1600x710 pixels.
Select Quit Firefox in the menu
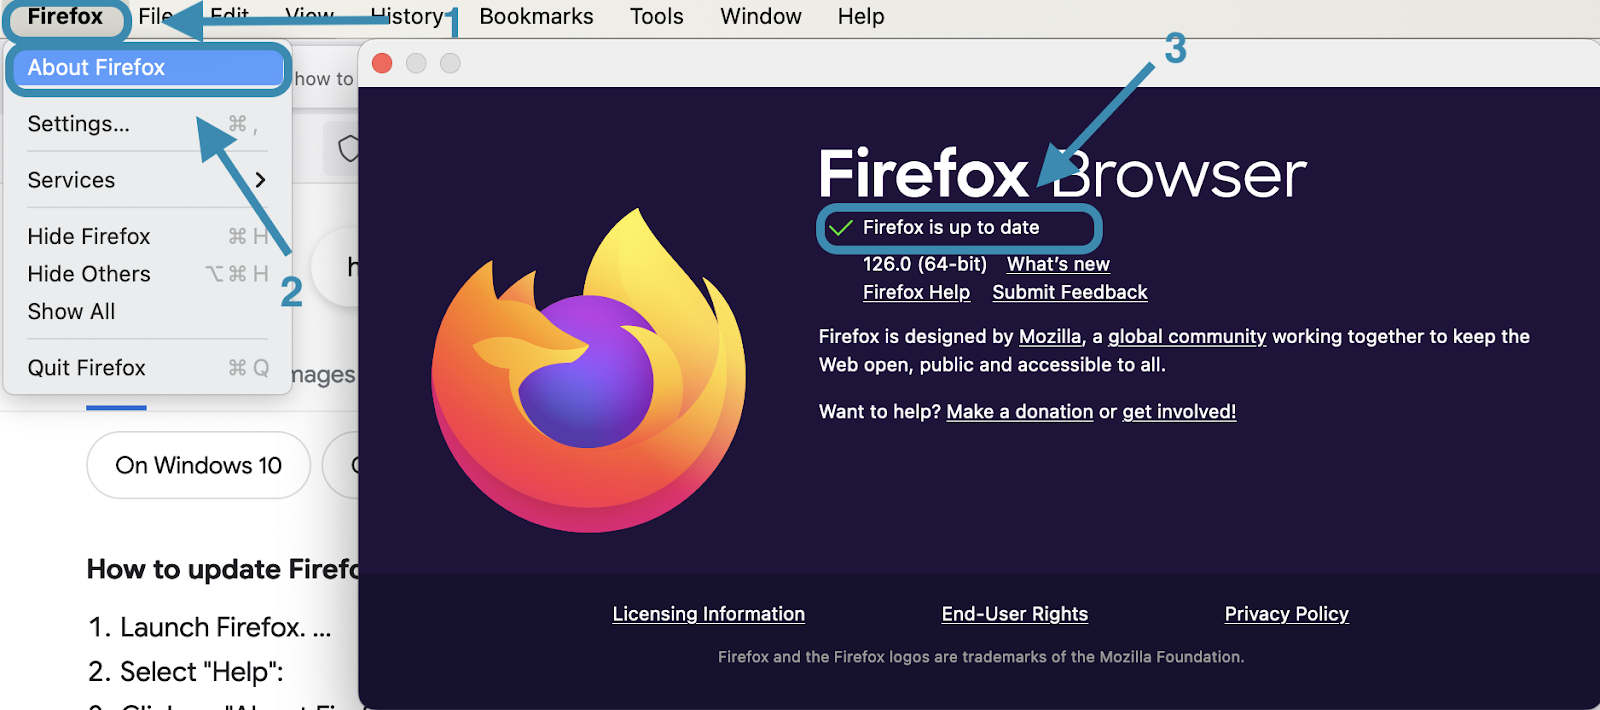(87, 368)
